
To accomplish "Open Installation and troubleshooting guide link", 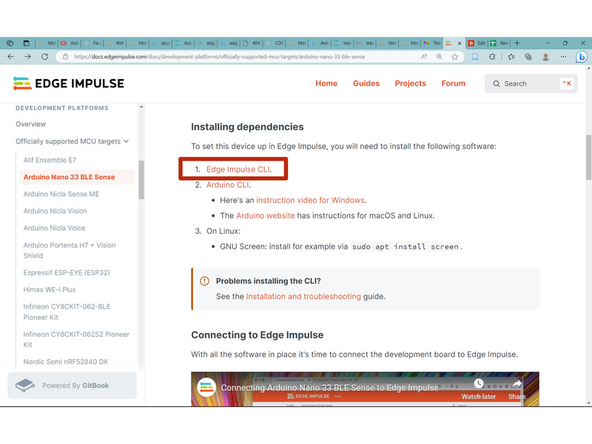I will [x=303, y=296].
